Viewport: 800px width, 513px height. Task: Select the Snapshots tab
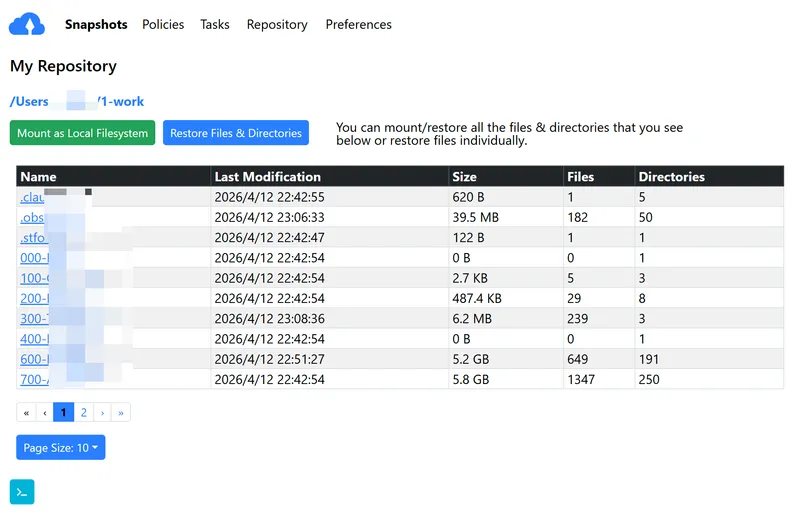96,25
